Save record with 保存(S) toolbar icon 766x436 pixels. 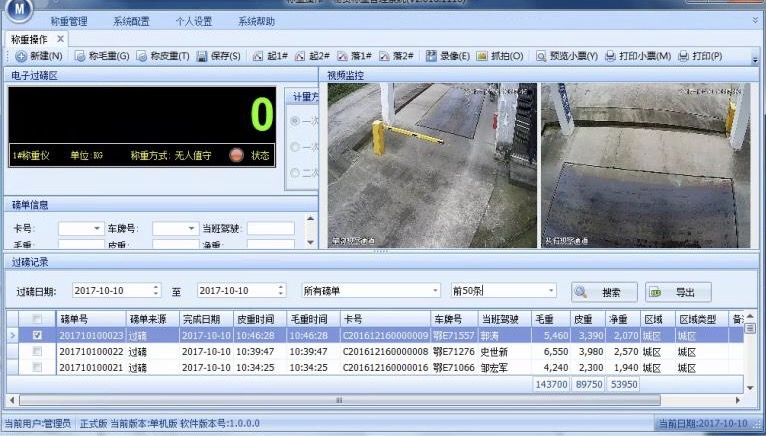point(202,57)
